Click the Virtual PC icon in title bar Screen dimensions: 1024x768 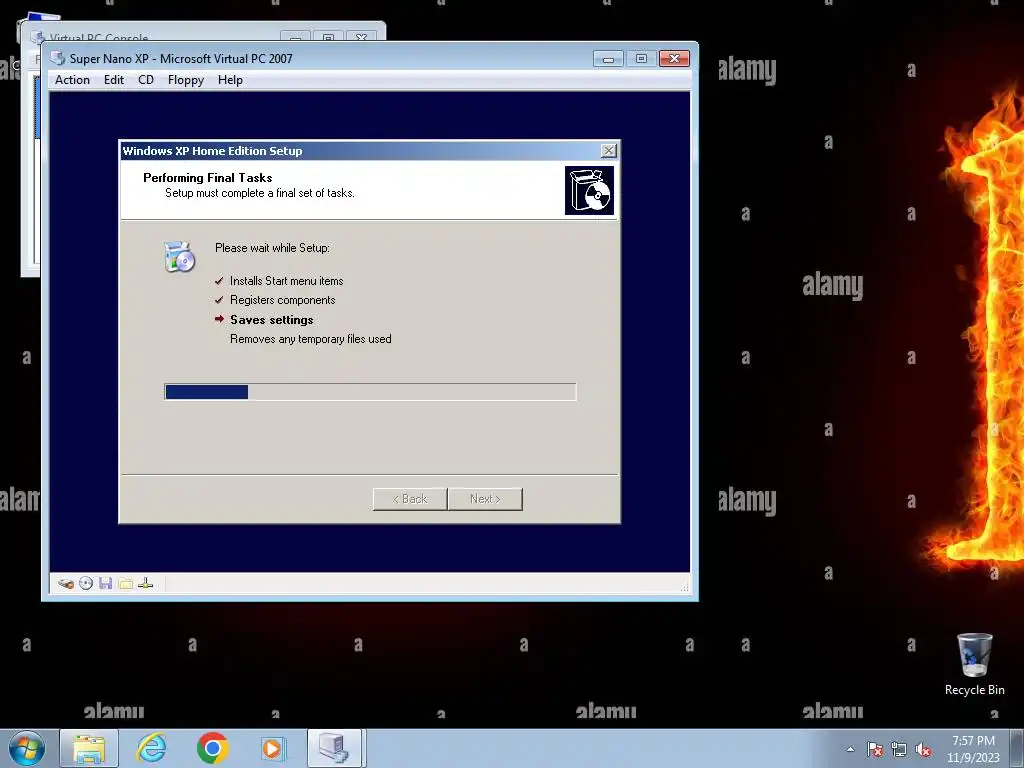pos(58,58)
